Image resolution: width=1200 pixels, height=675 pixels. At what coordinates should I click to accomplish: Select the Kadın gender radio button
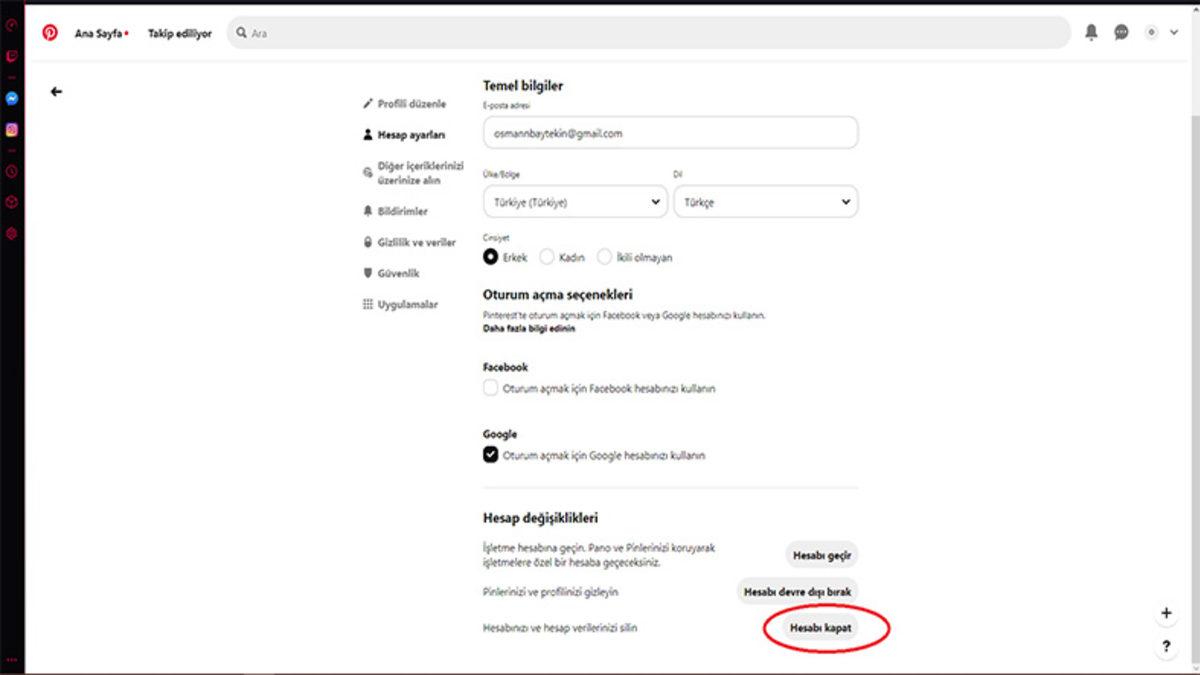click(547, 256)
